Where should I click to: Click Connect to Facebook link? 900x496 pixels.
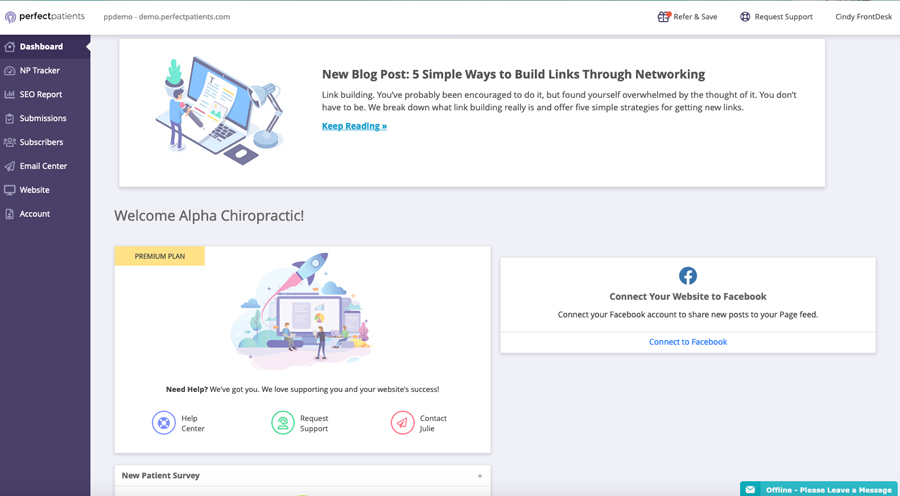688,342
